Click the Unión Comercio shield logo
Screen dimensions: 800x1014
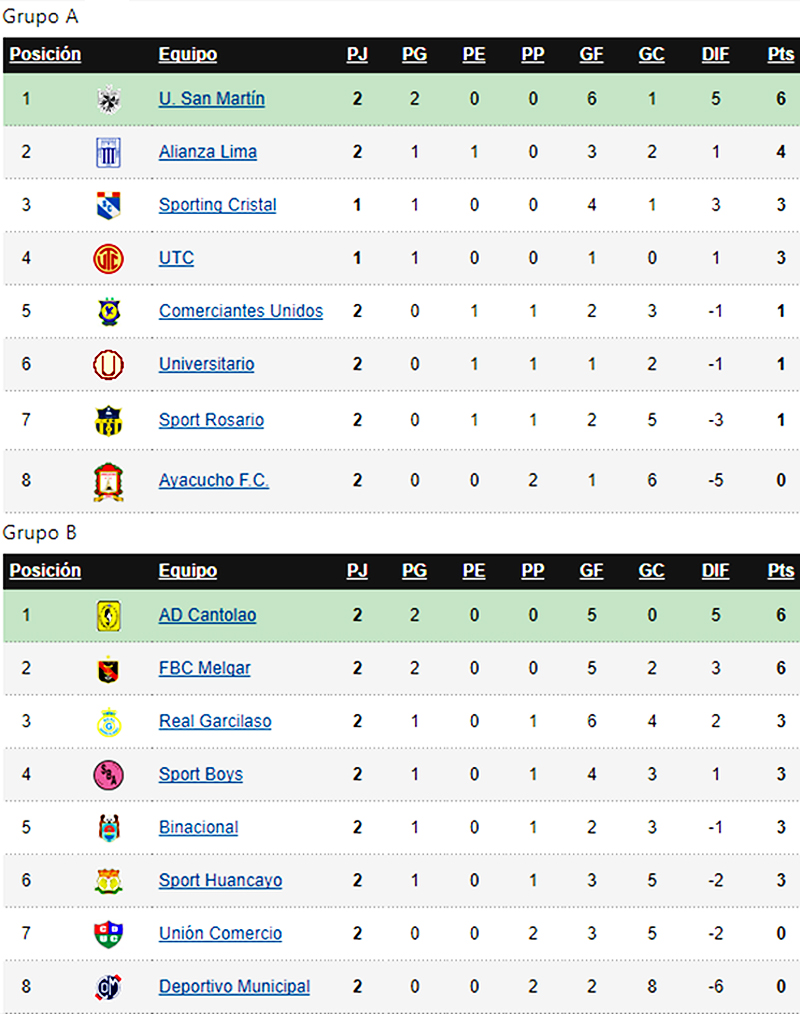(x=108, y=934)
